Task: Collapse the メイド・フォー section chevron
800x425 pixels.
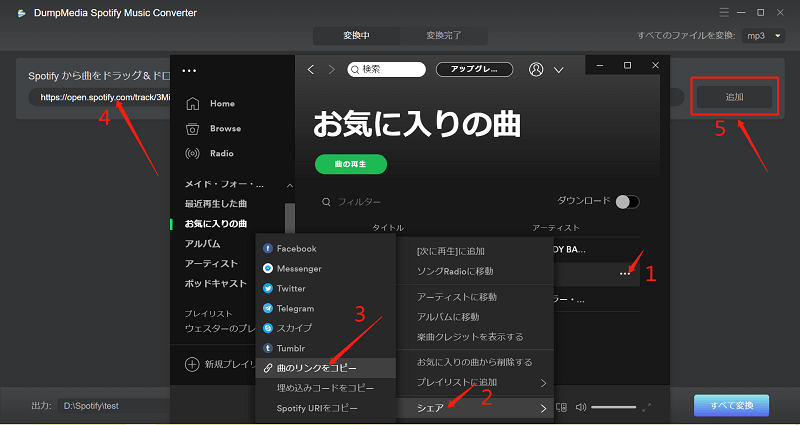Action: click(290, 185)
